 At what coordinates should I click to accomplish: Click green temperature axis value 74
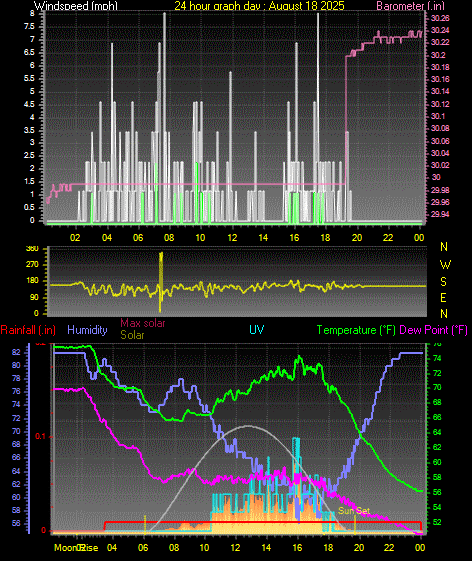[437, 358]
